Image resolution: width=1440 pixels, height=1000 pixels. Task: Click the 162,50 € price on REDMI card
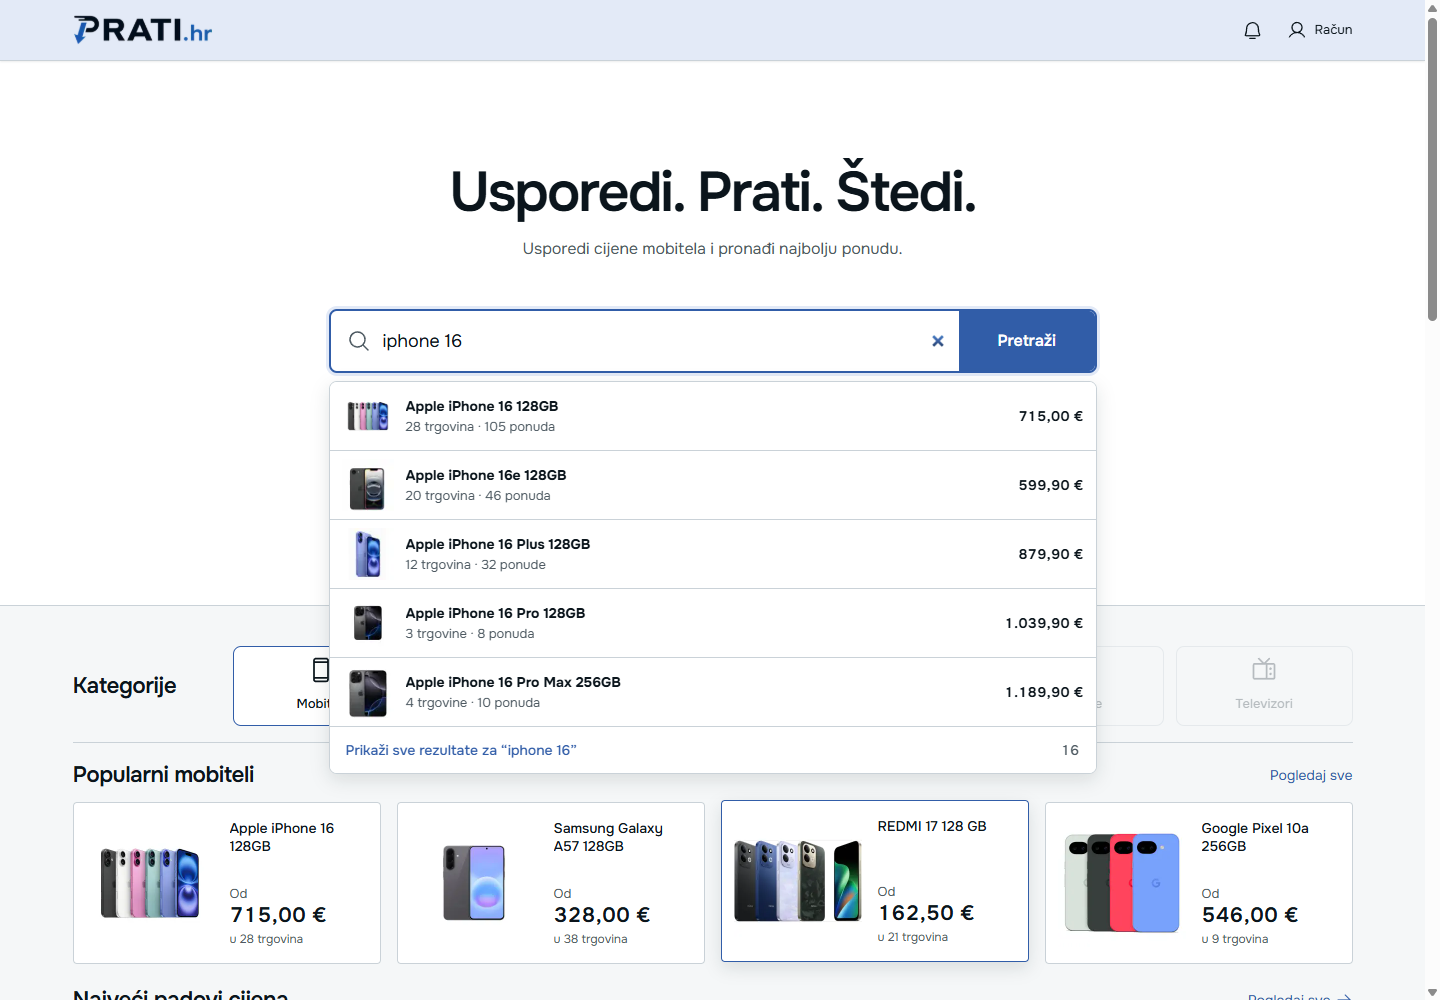point(926,913)
